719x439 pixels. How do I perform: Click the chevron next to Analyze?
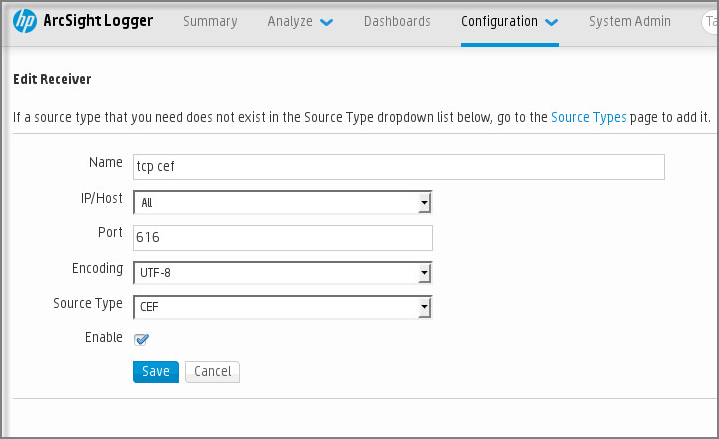pos(326,22)
